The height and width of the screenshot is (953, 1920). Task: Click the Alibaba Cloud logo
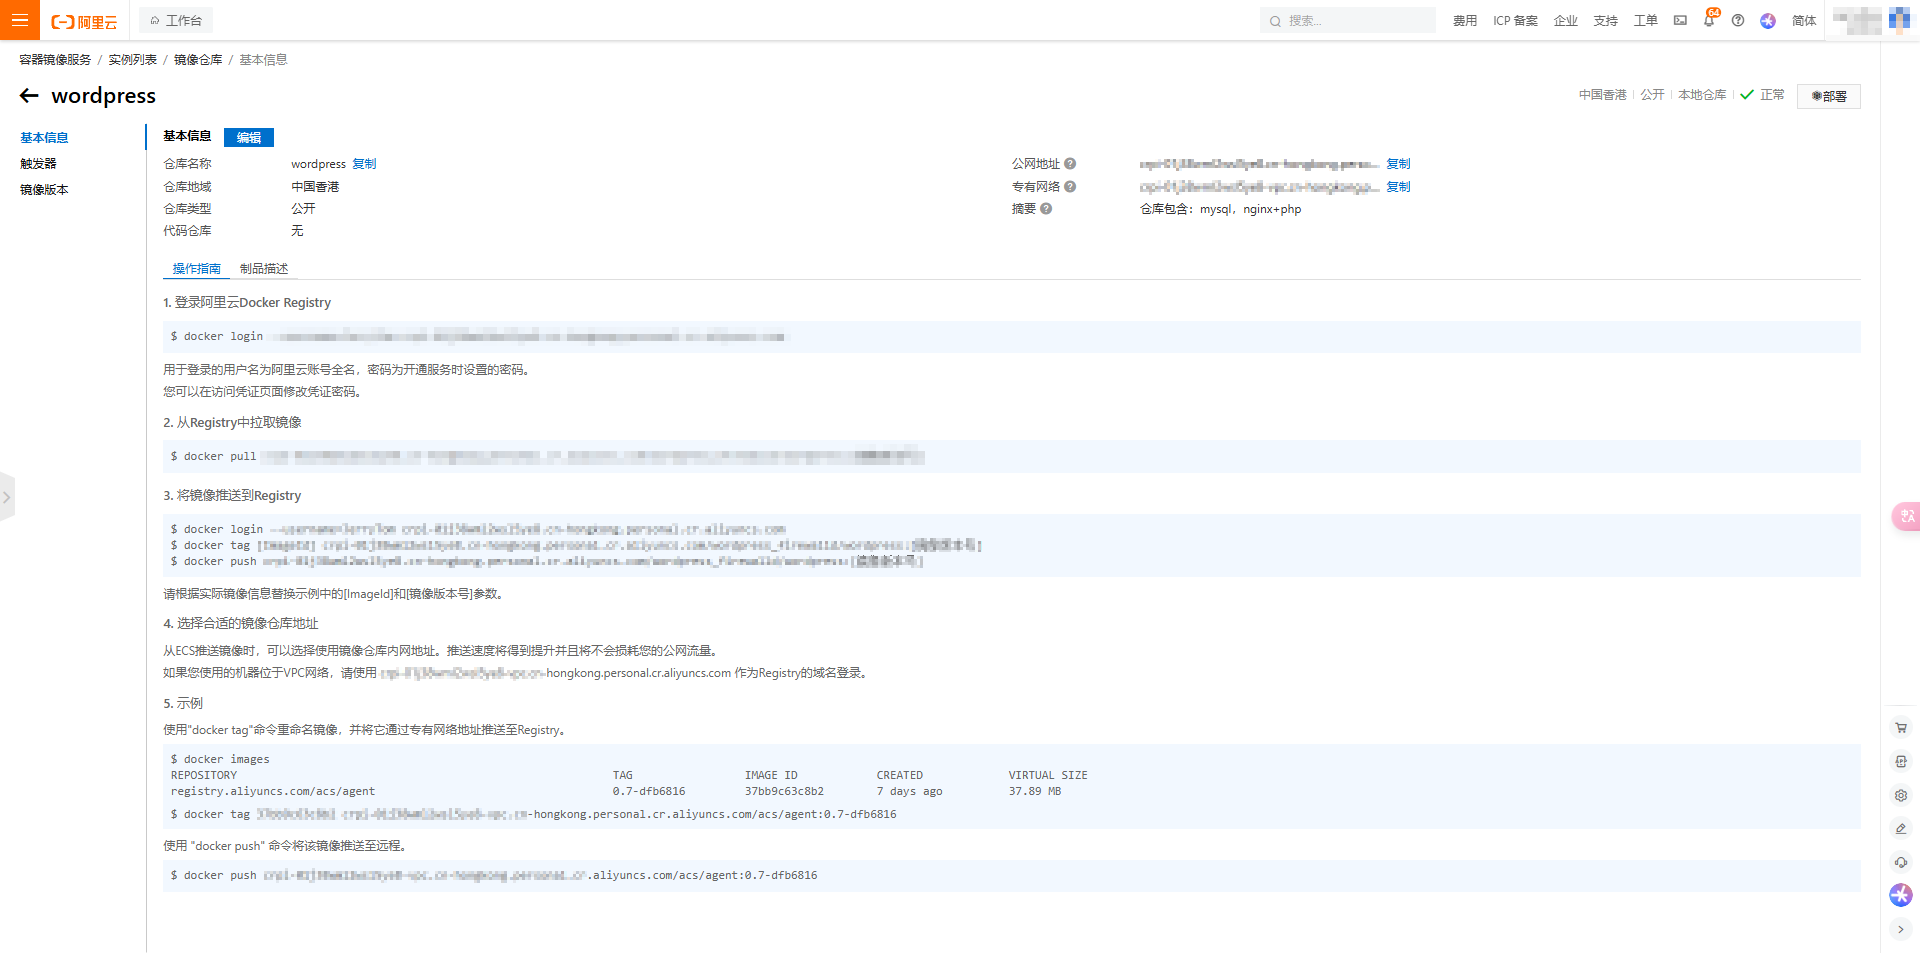click(x=84, y=21)
